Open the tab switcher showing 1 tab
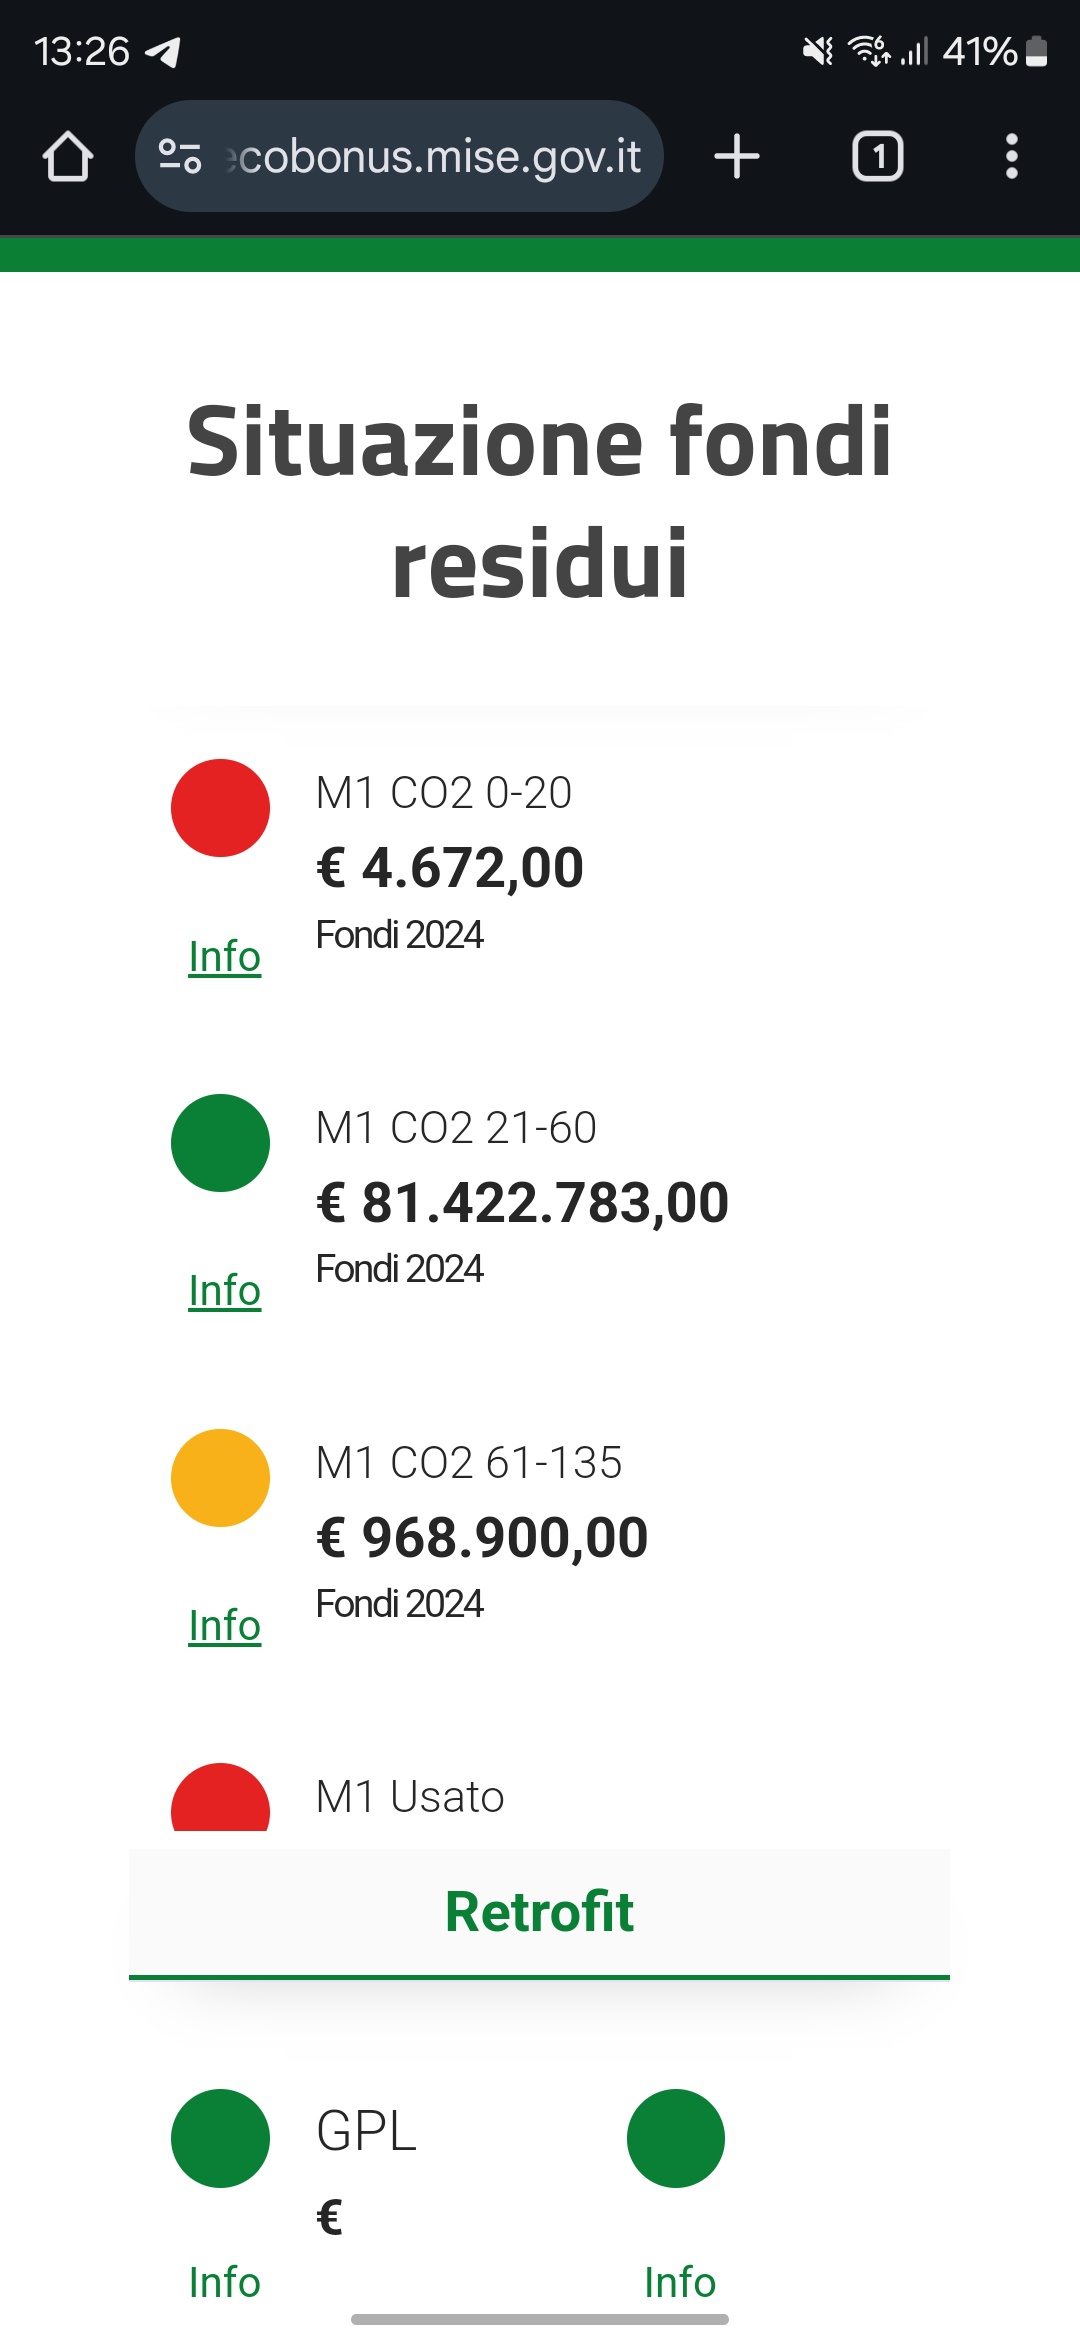This screenshot has width=1080, height=2340. [x=878, y=157]
